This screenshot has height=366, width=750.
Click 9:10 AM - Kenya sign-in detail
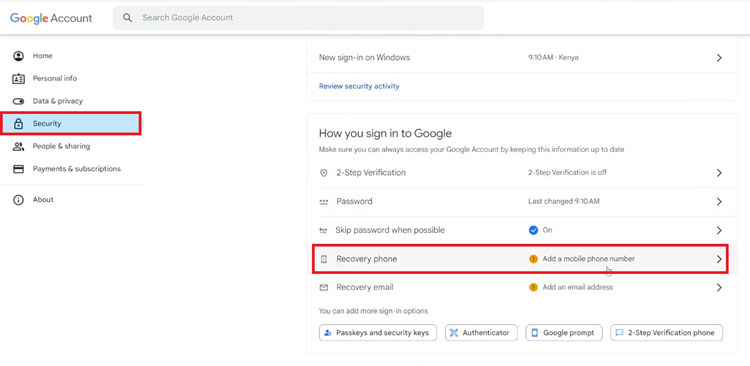pyautogui.click(x=553, y=57)
